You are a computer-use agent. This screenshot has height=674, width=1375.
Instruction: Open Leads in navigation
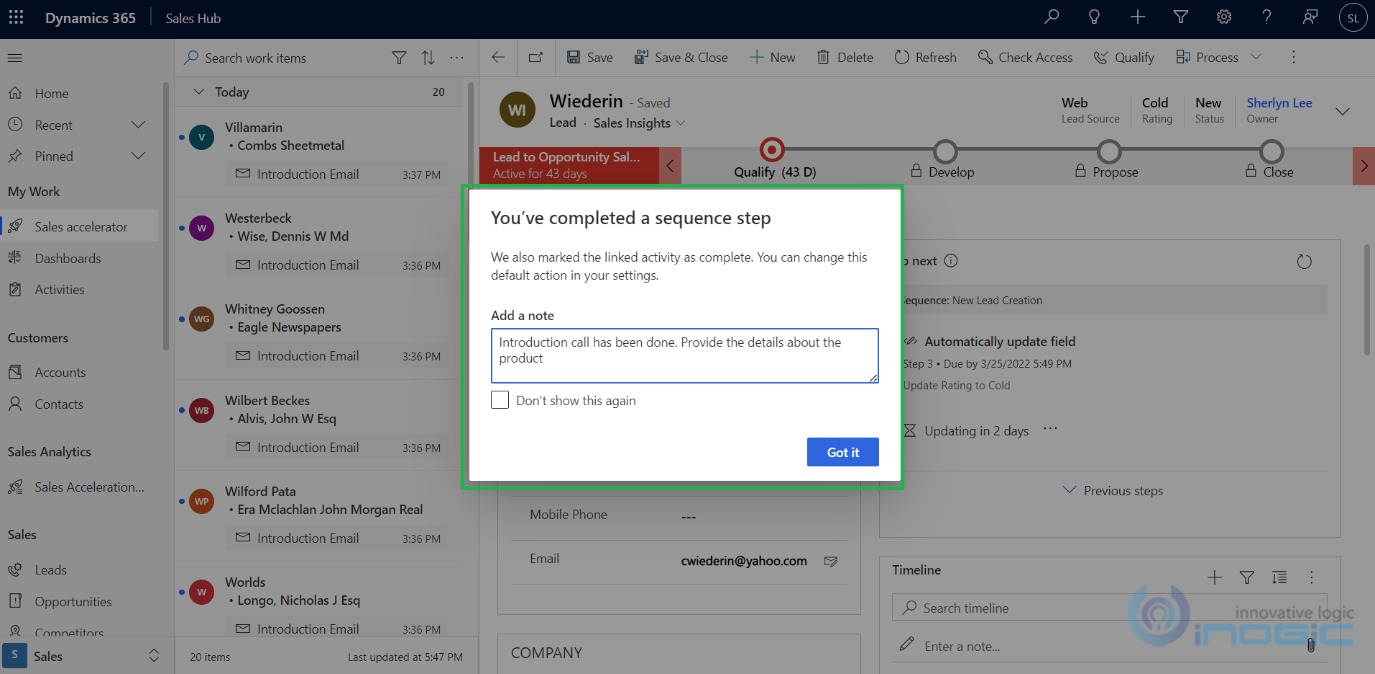[51, 570]
